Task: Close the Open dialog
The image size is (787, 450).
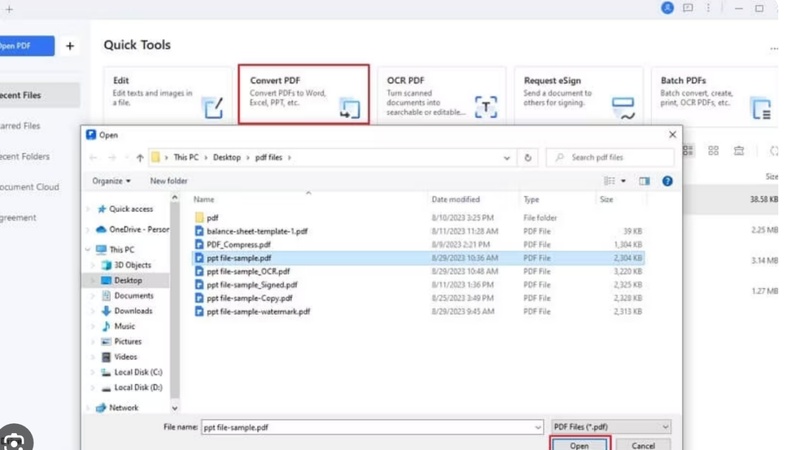Action: click(x=673, y=134)
